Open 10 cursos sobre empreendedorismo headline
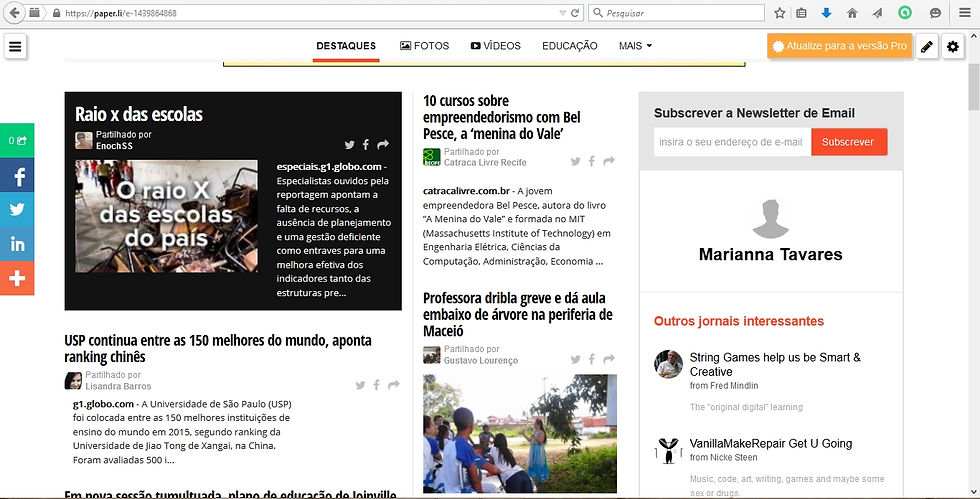Screen dimensions: 980x499 [502, 117]
